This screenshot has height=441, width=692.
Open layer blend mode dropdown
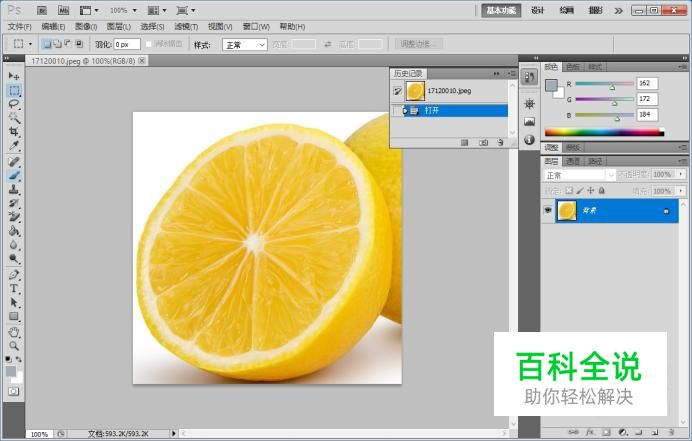pyautogui.click(x=579, y=175)
